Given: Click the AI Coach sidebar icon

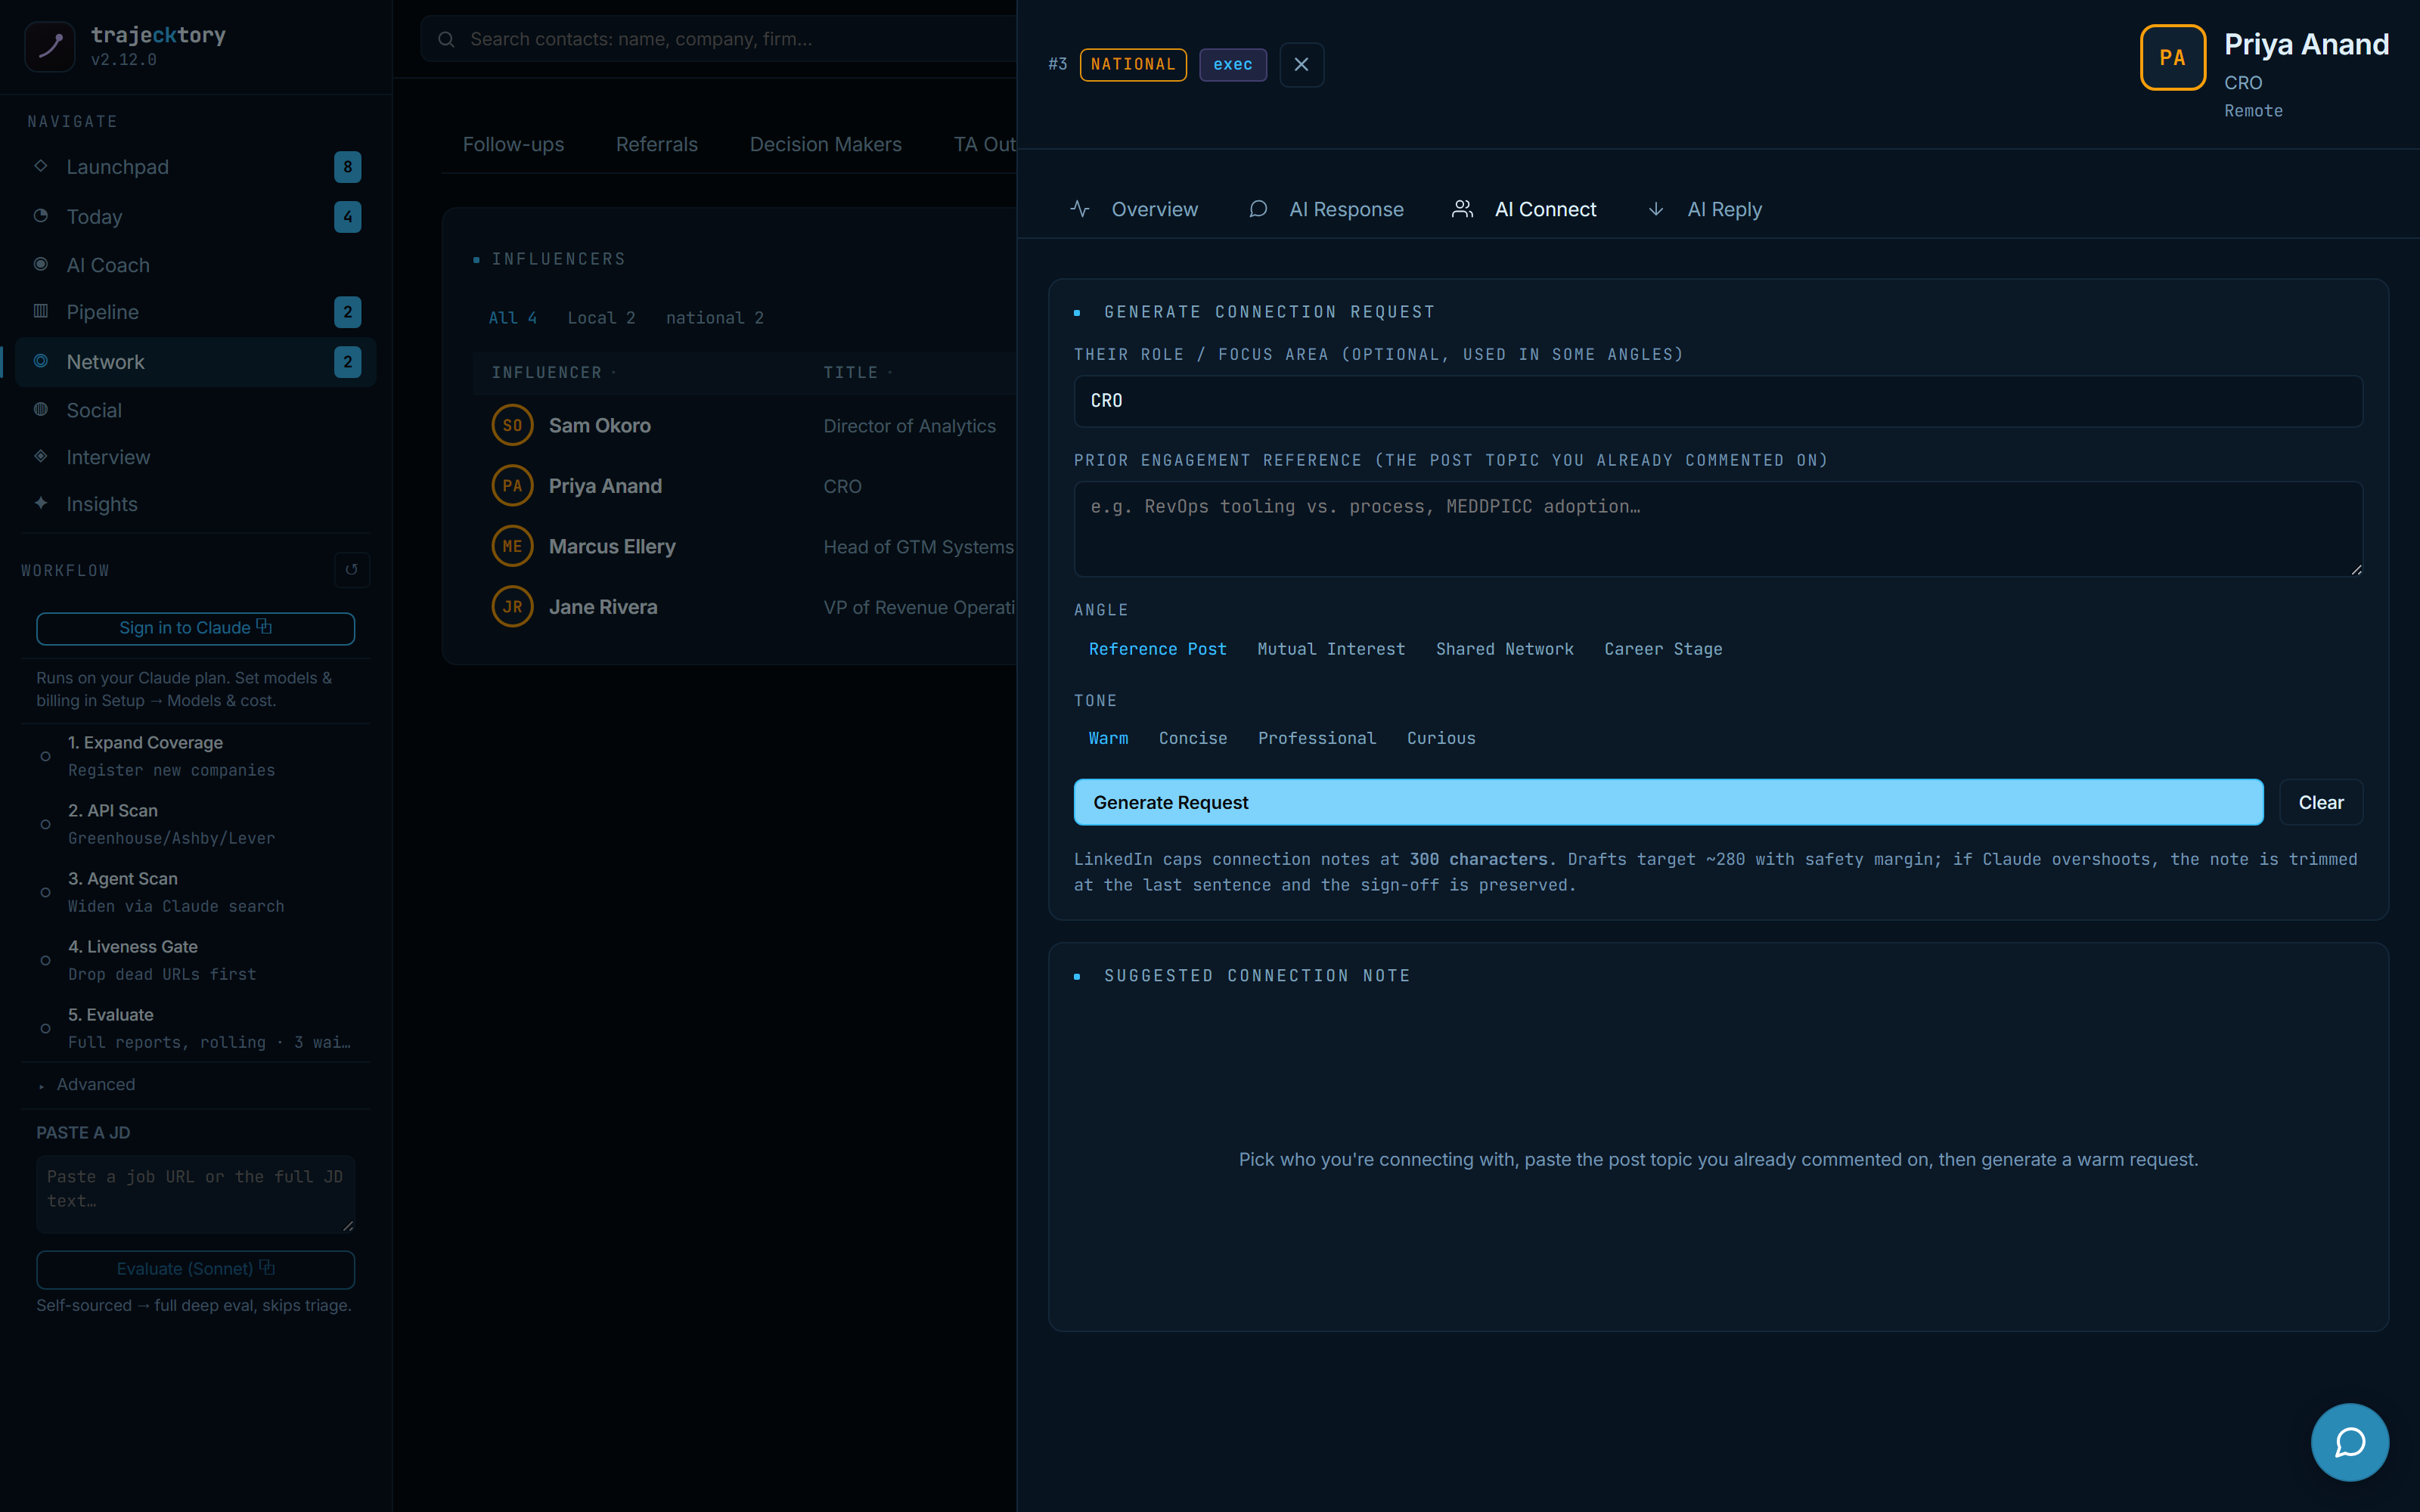Looking at the screenshot, I should 41,264.
